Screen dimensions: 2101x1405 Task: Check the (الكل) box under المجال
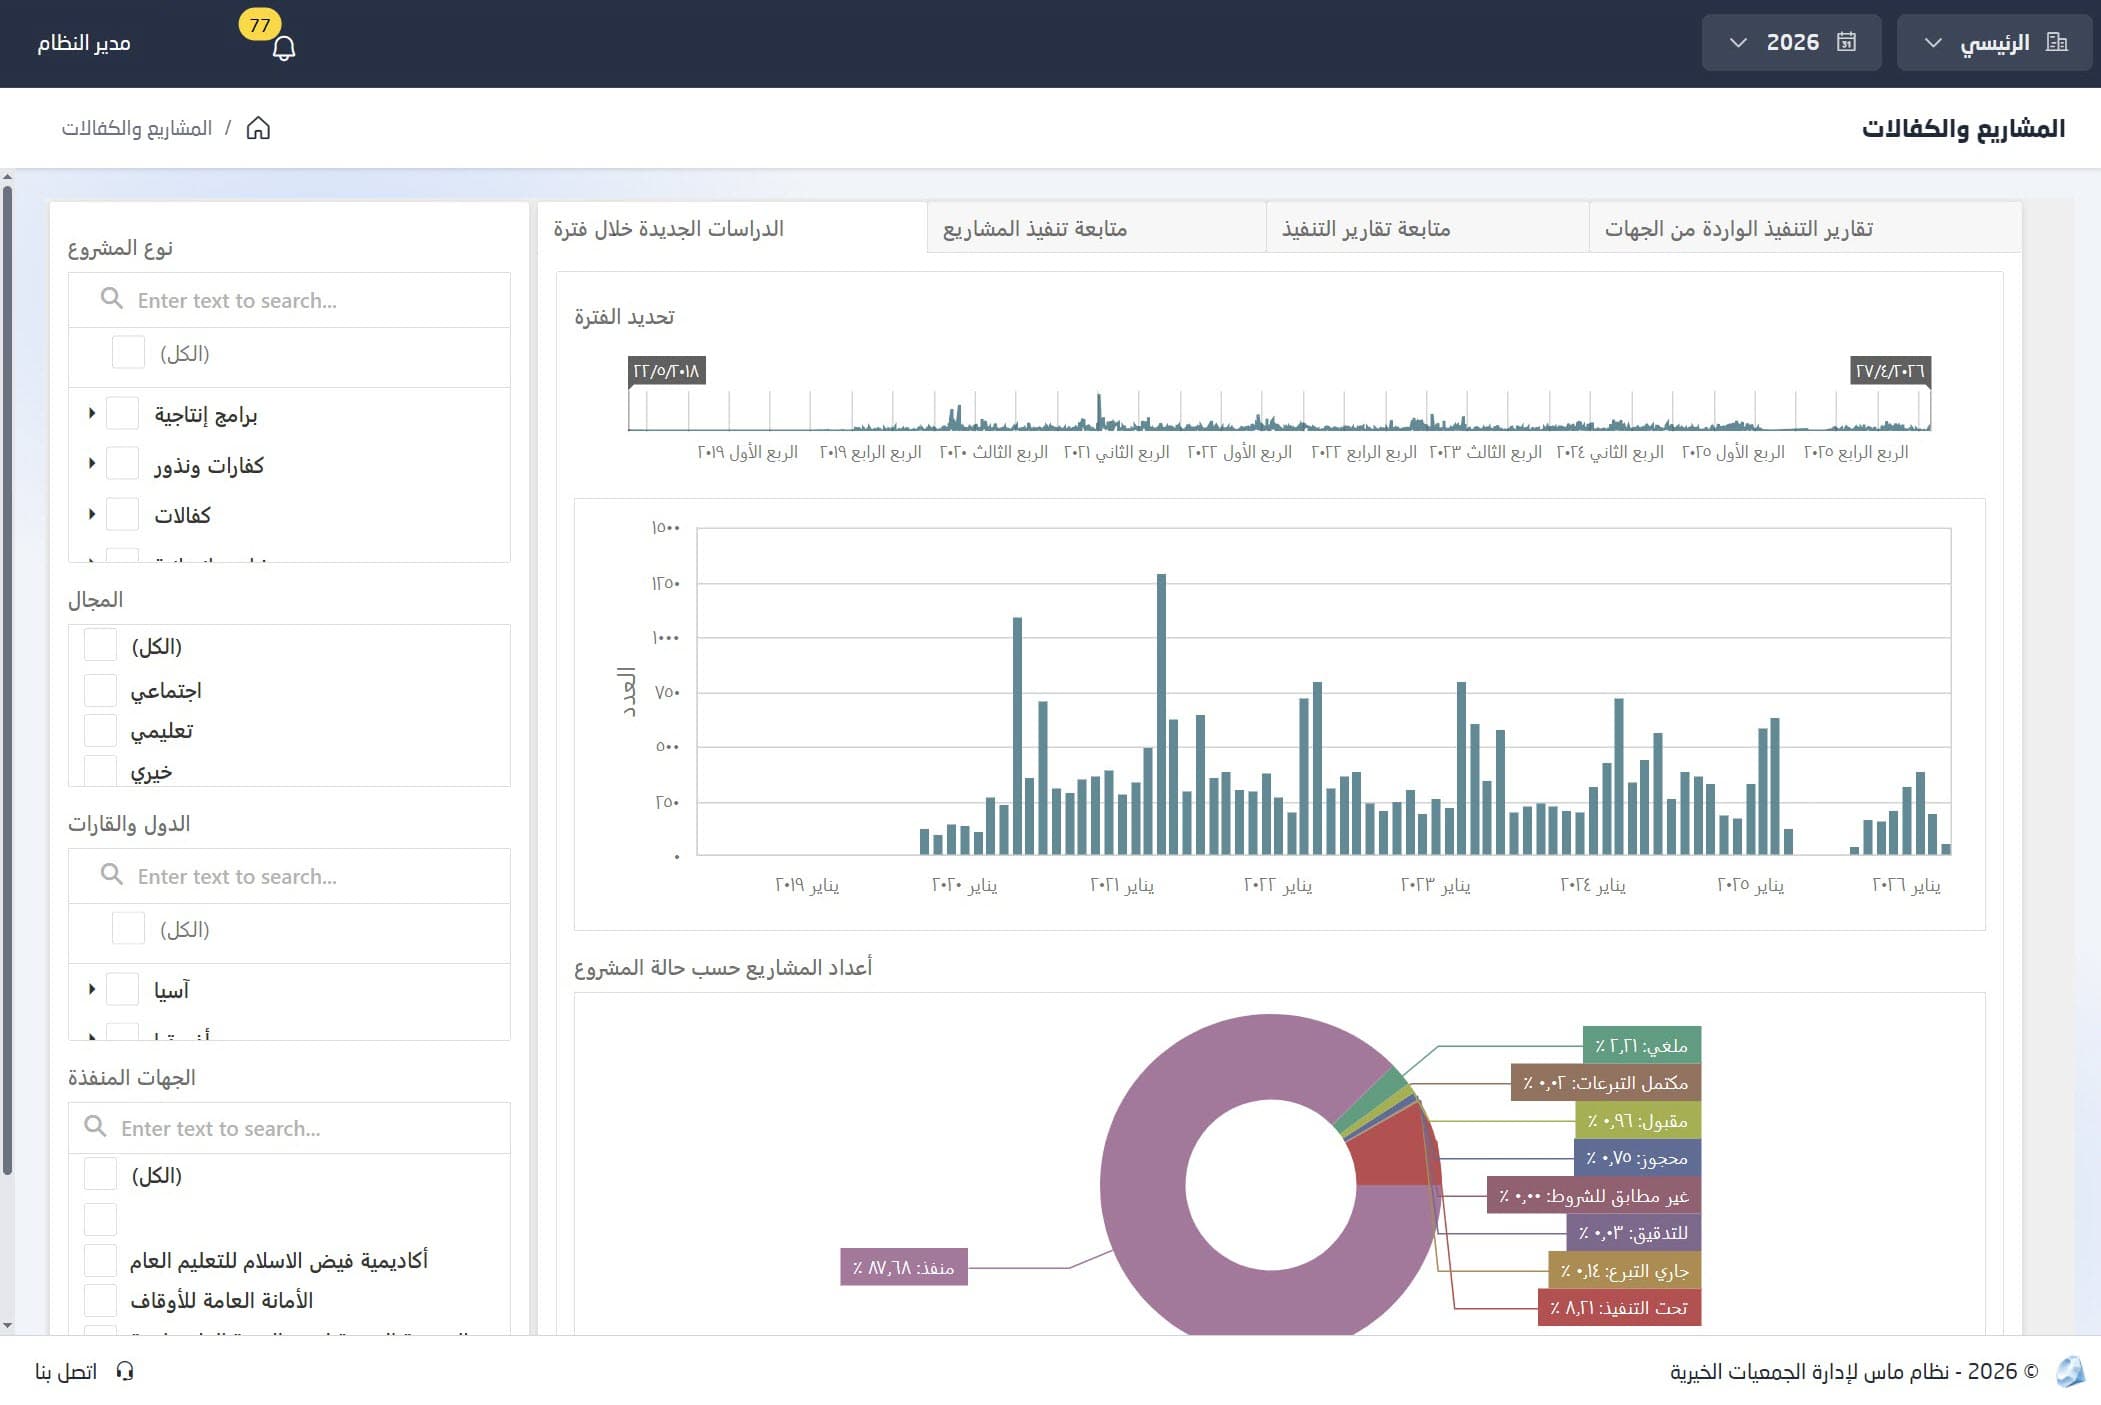100,645
